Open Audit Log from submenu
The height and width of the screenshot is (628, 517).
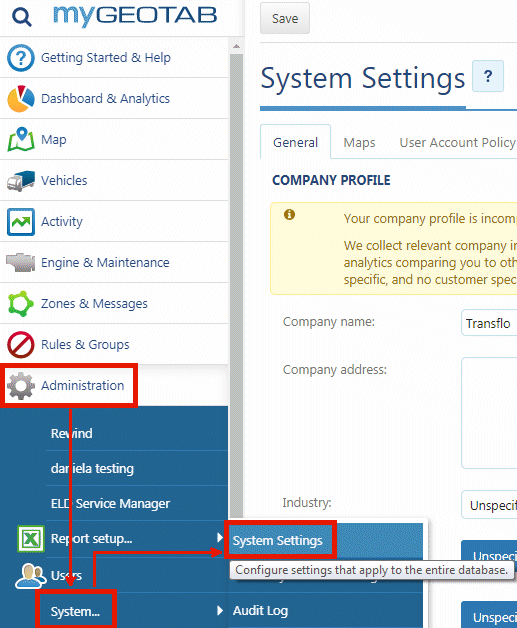[x=260, y=611]
